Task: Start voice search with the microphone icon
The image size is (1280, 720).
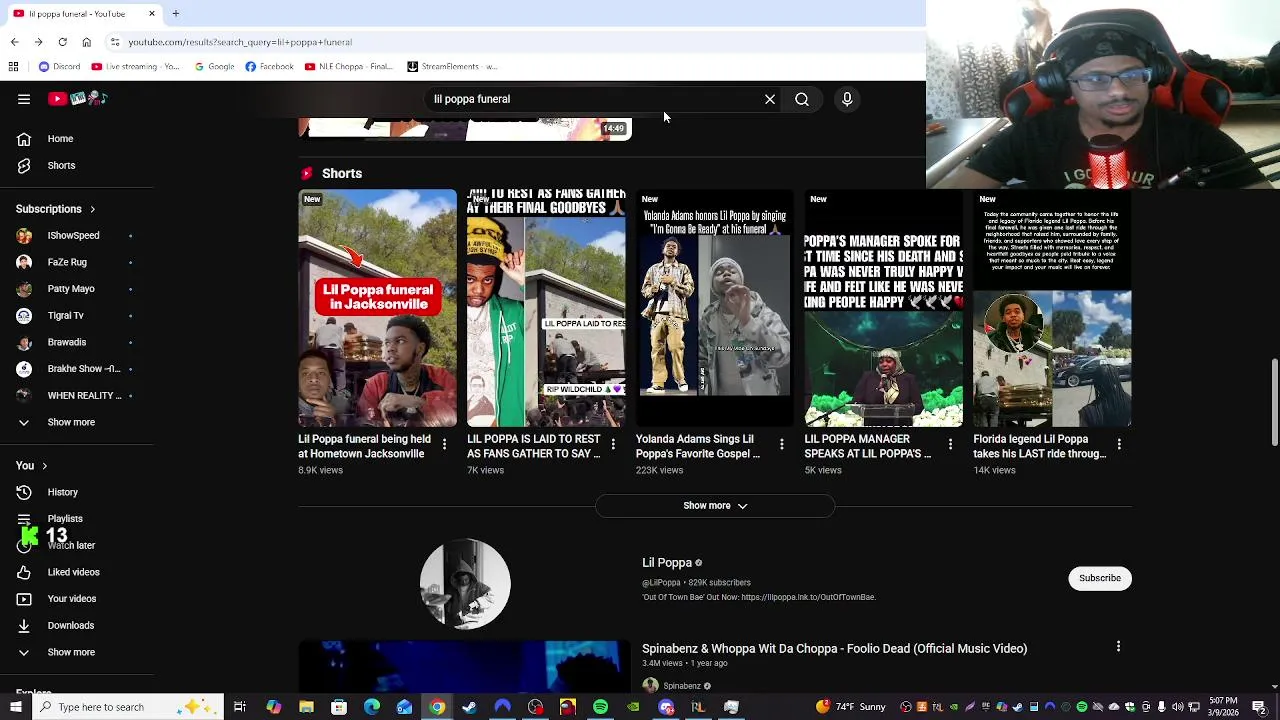Action: click(x=847, y=99)
